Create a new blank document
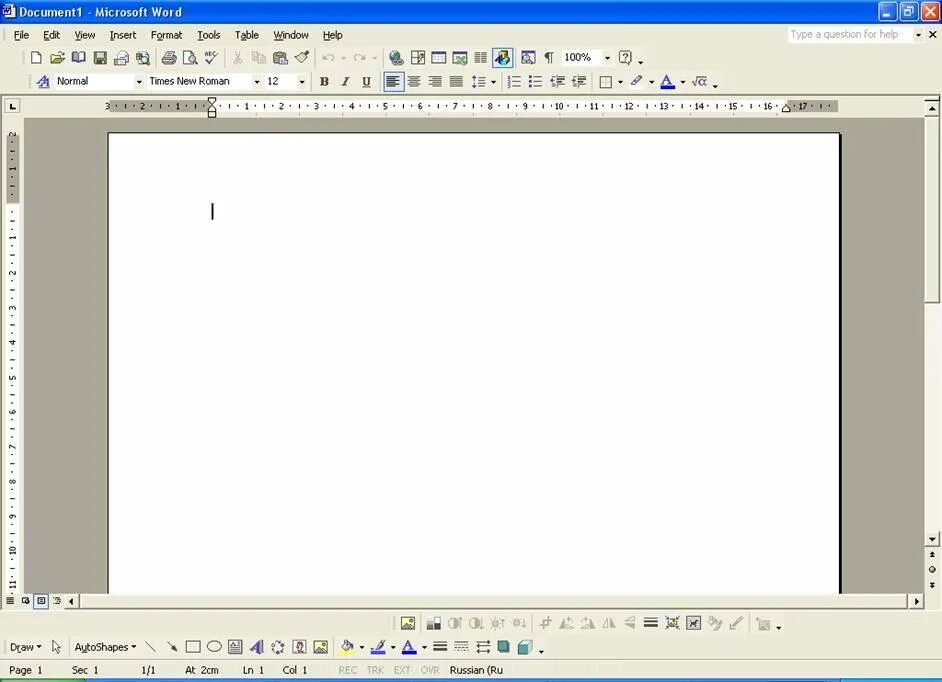 coord(36,58)
